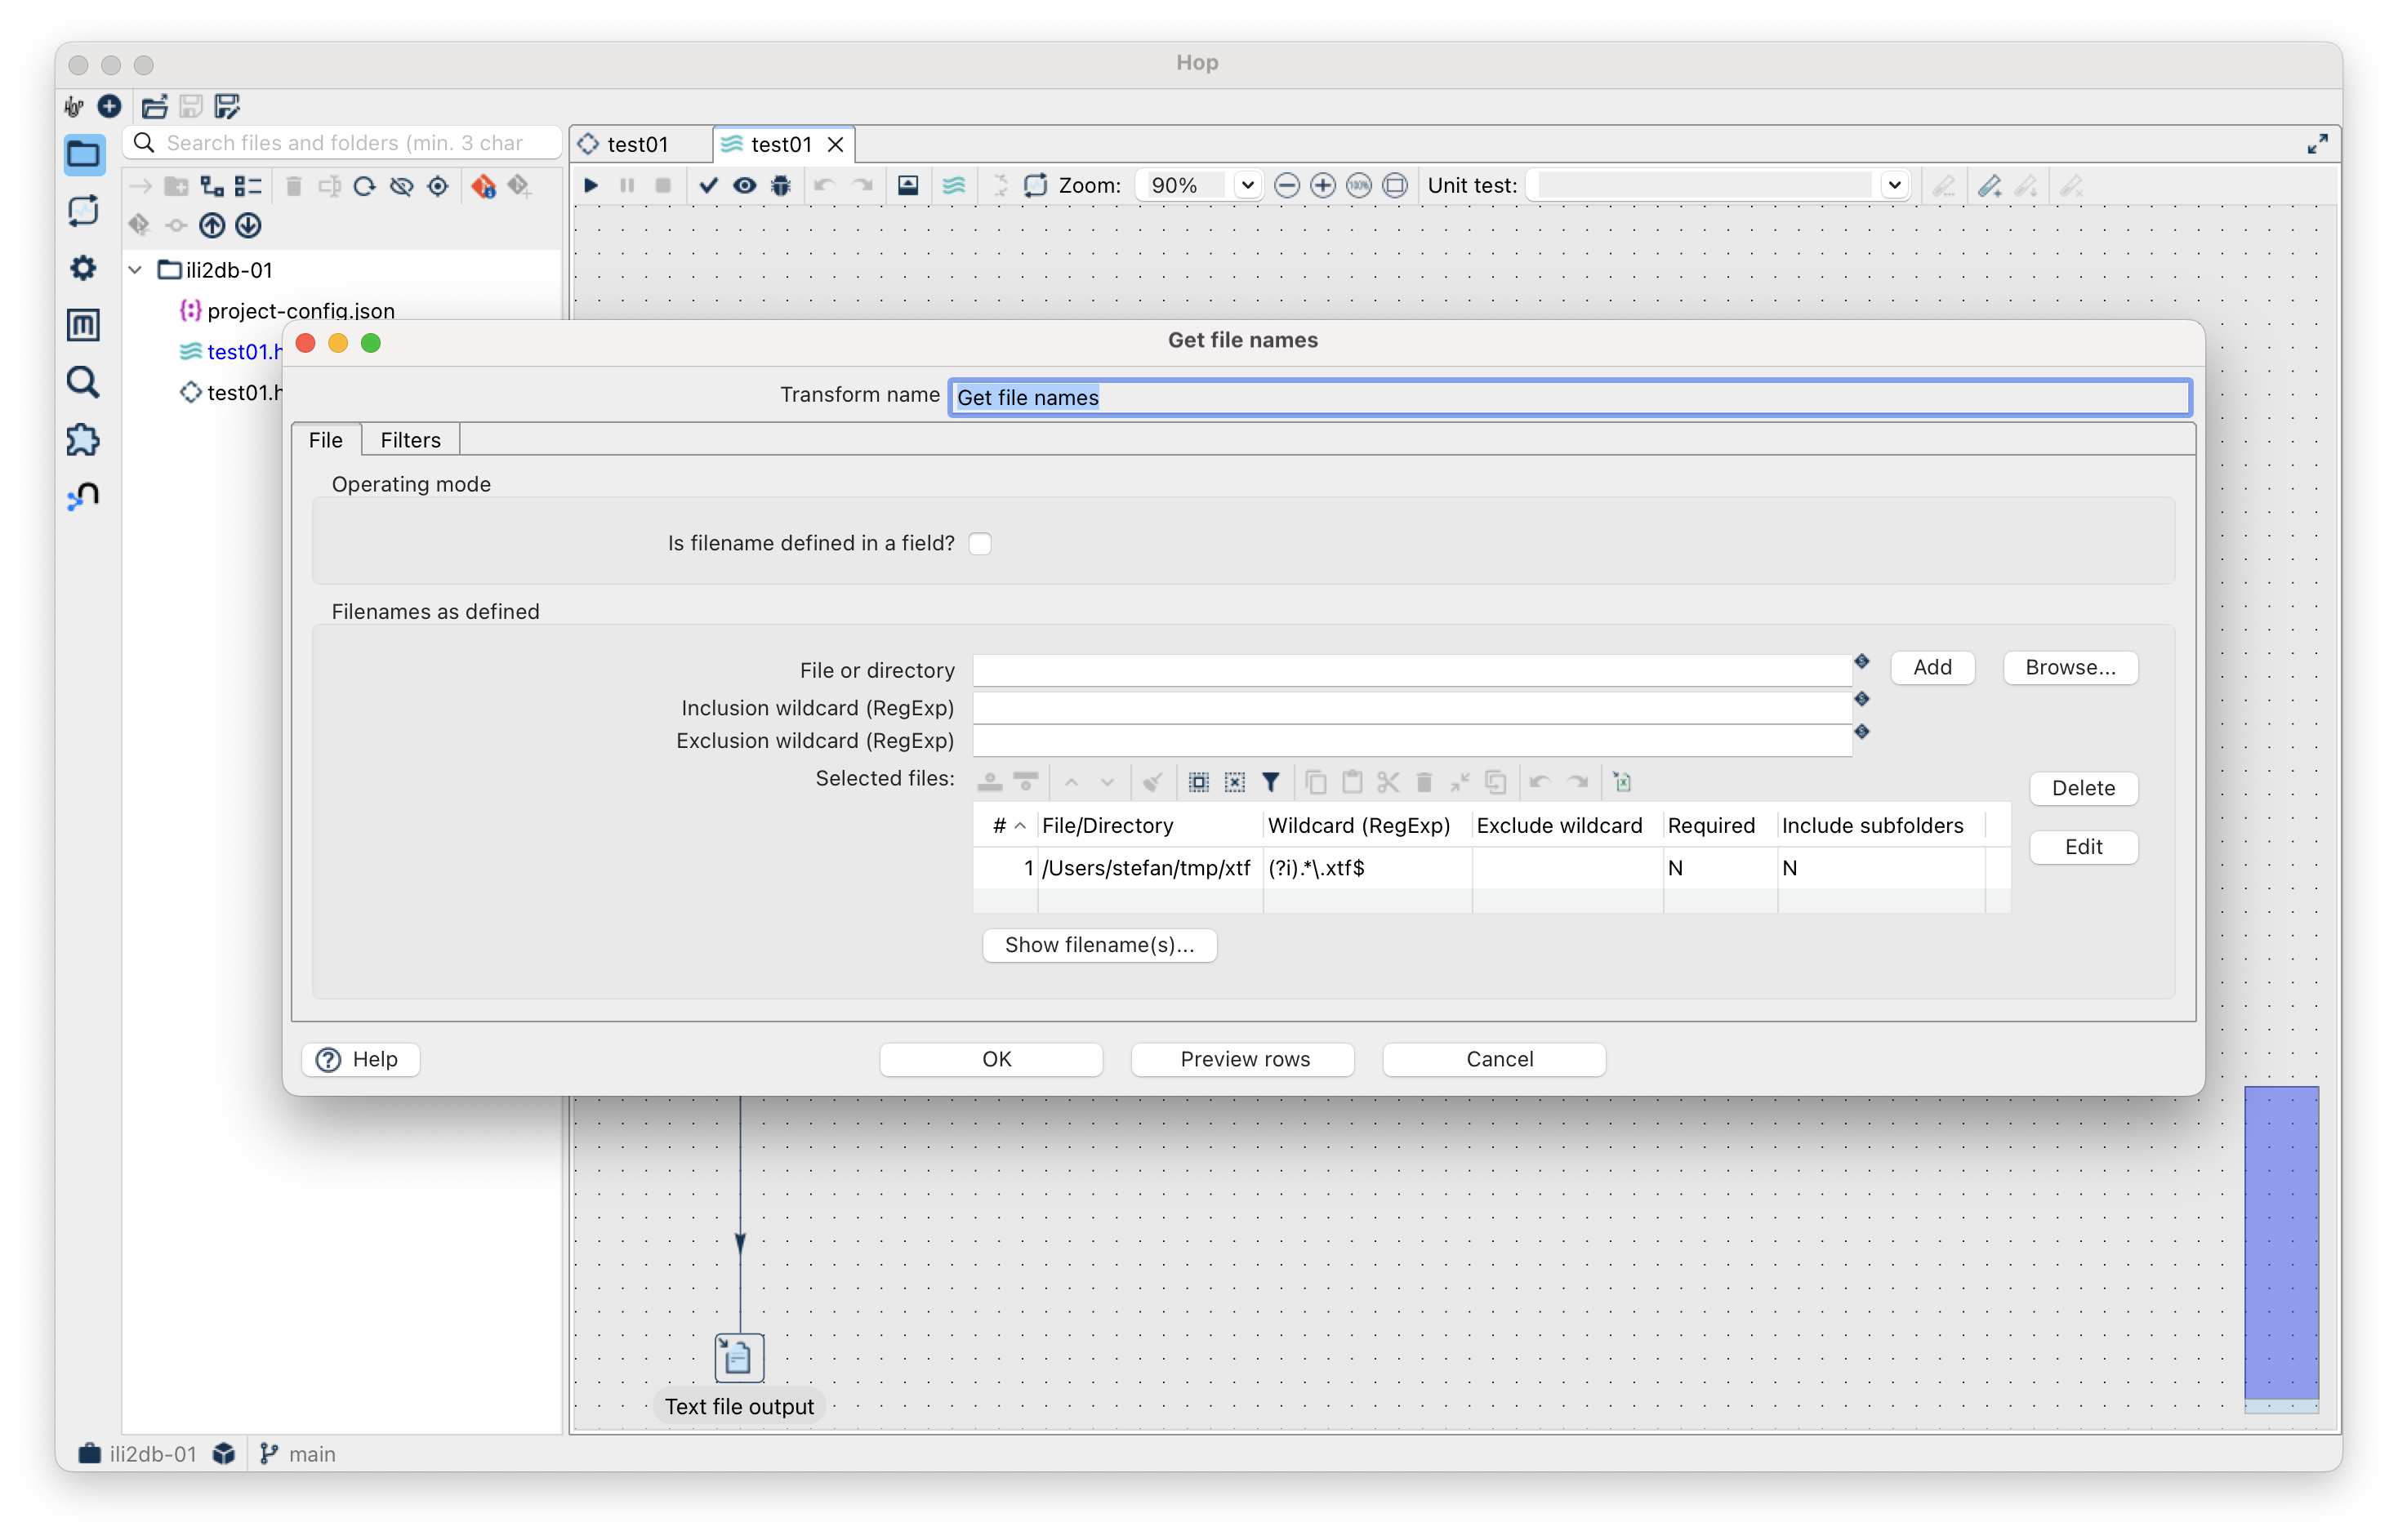Click the Inclusion wildcard (RegExp) input field
2398x1540 pixels.
coord(1411,708)
